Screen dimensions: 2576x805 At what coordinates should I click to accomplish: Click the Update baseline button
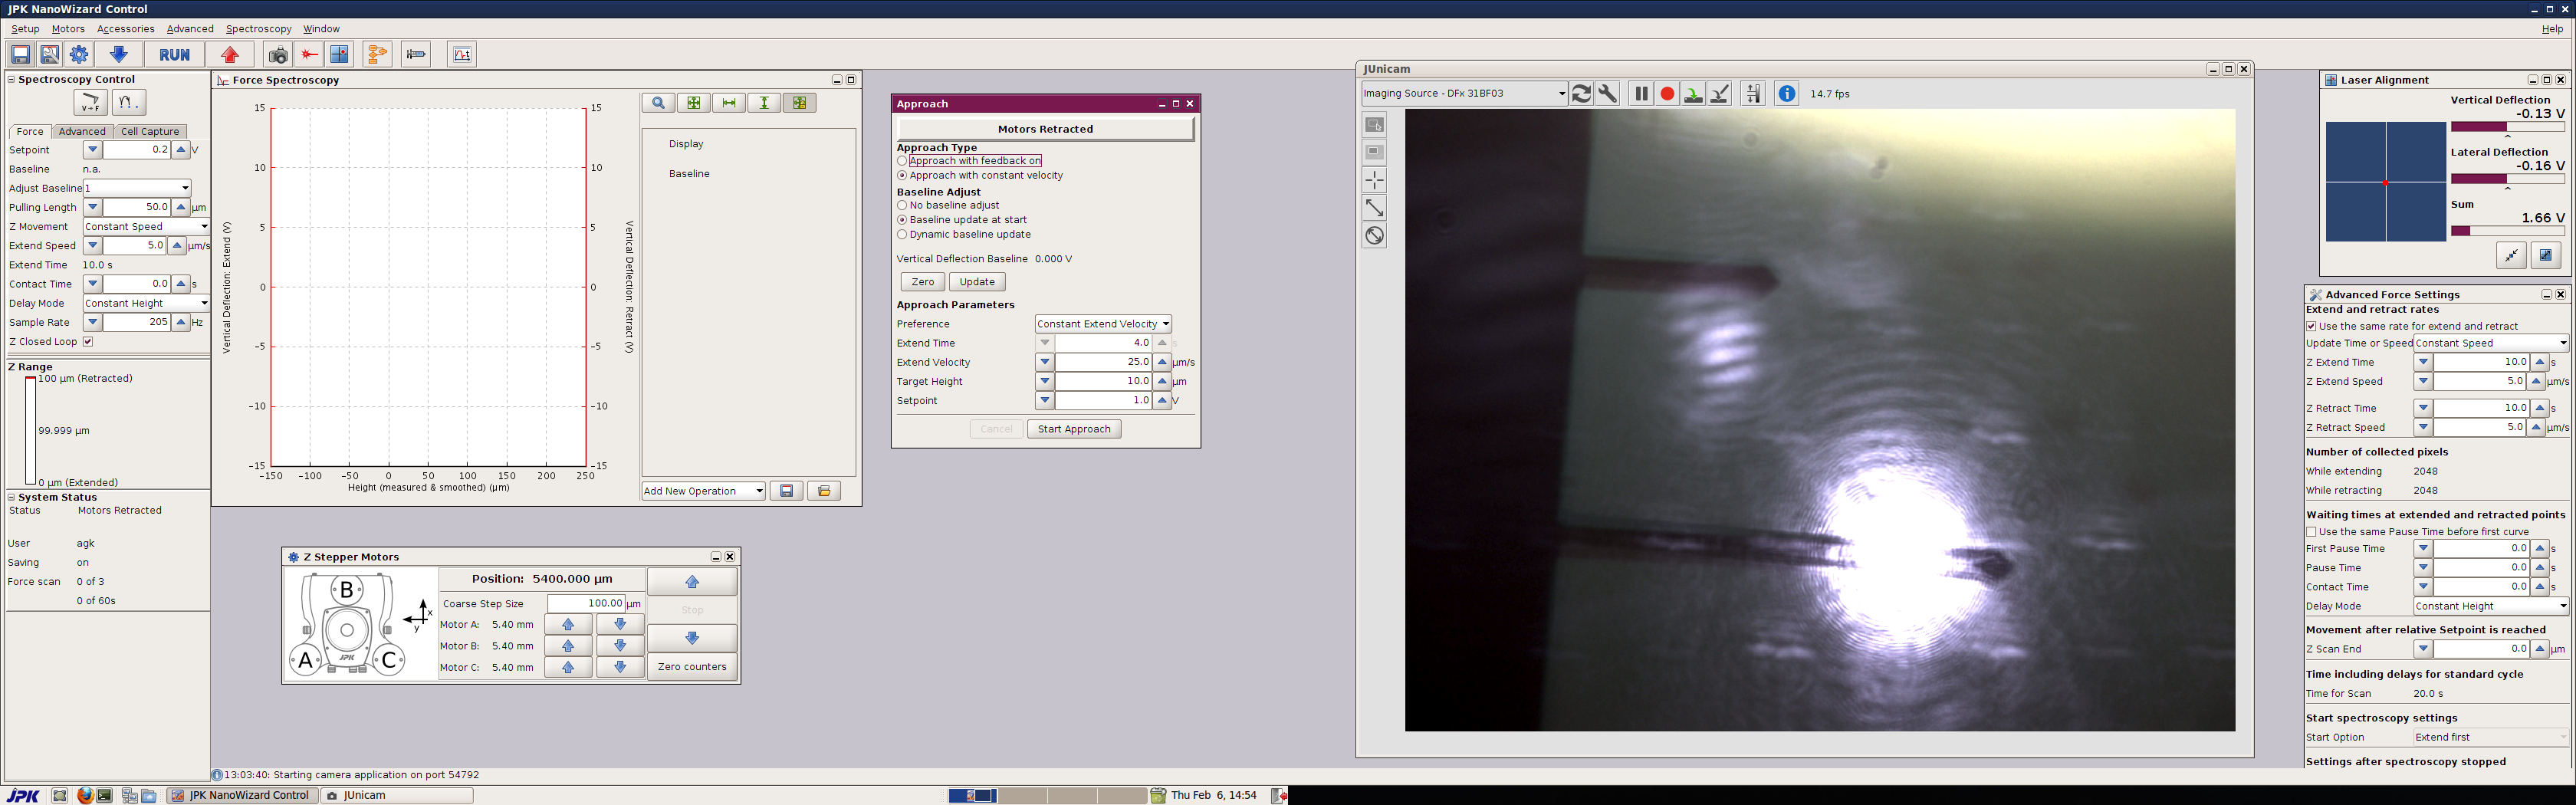[977, 282]
